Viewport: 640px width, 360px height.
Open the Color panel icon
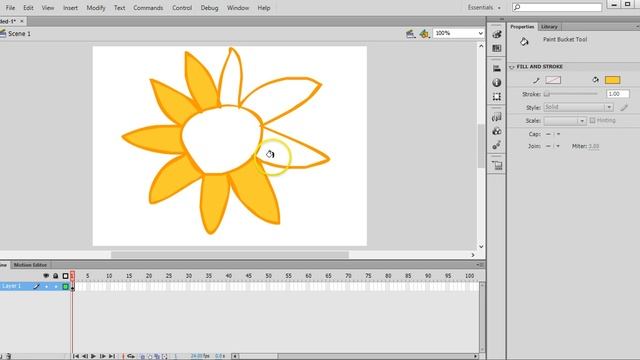(497, 35)
